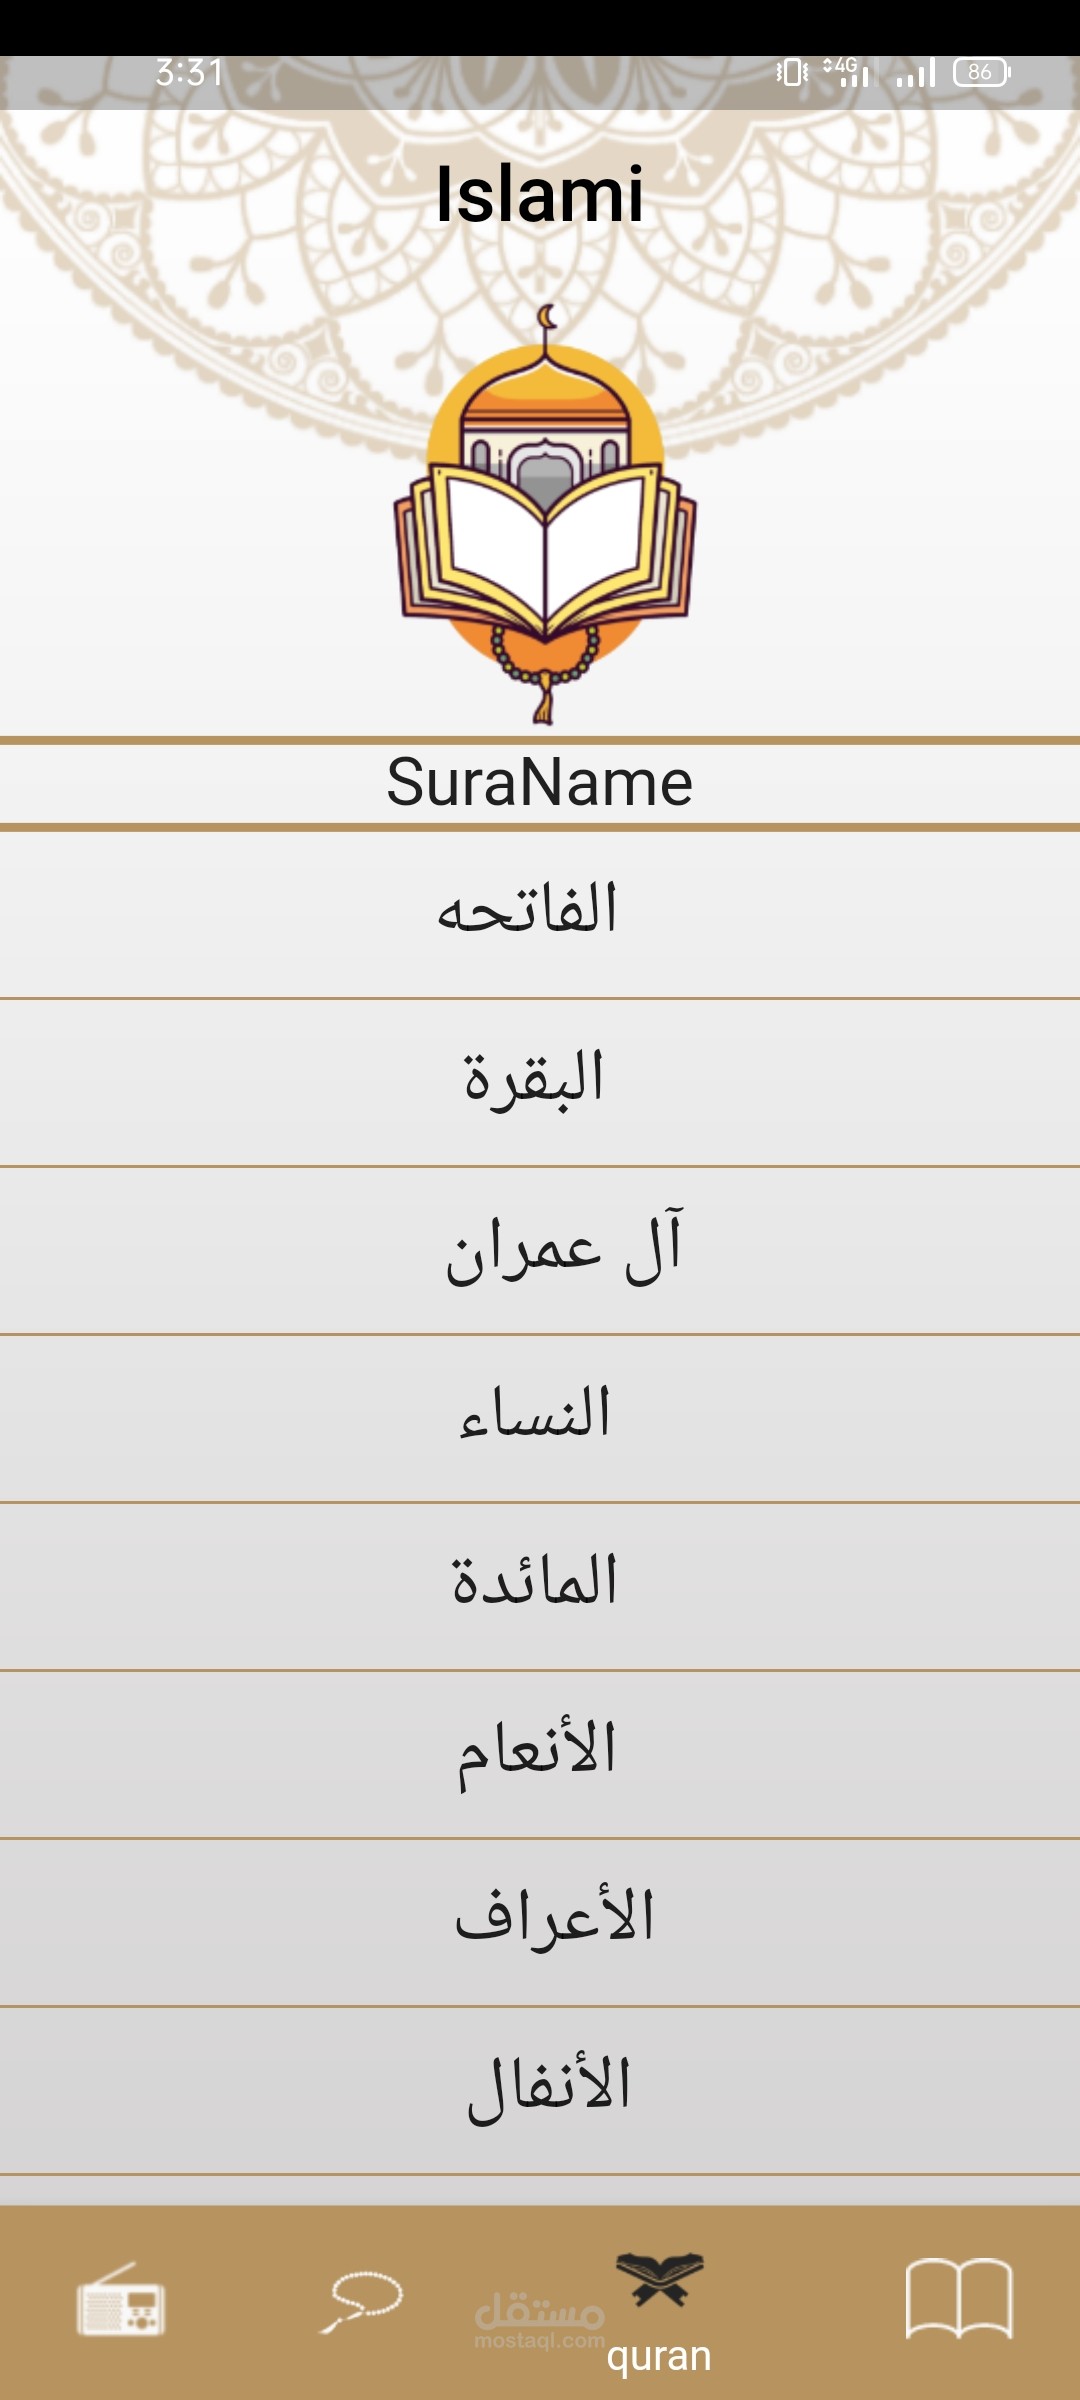
Task: Select the quran tab icon
Action: [x=660, y=2280]
